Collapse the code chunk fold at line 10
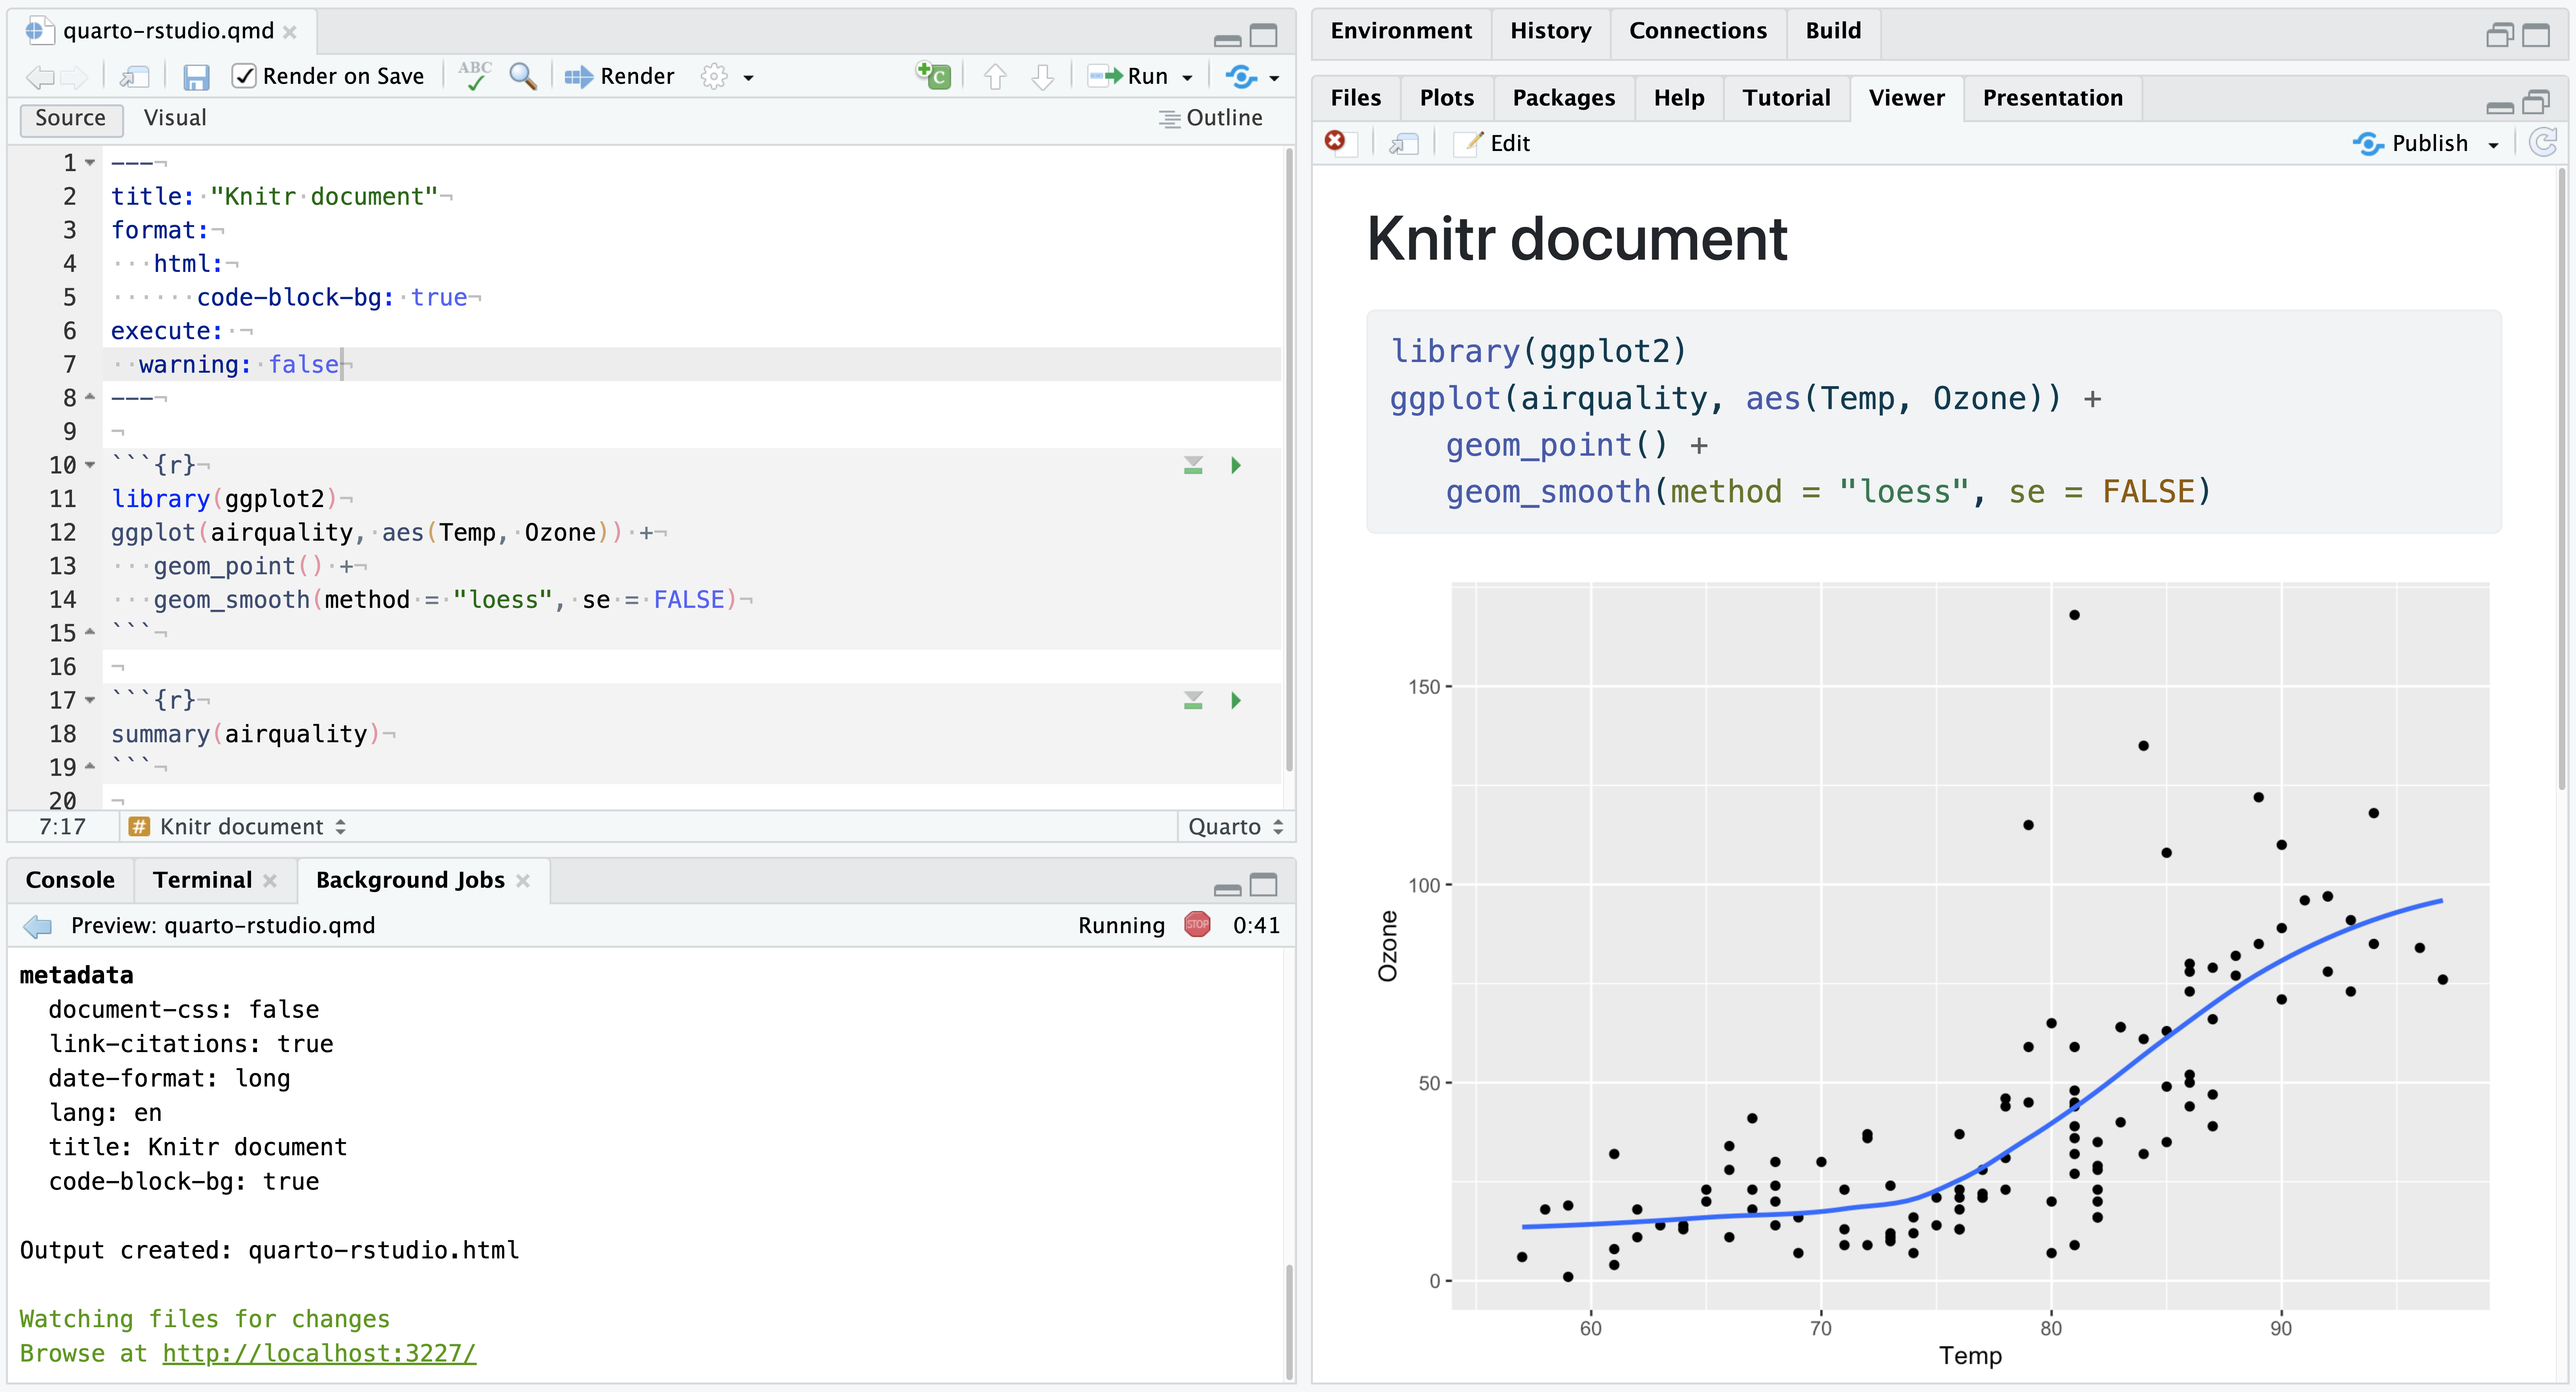 click(x=90, y=465)
